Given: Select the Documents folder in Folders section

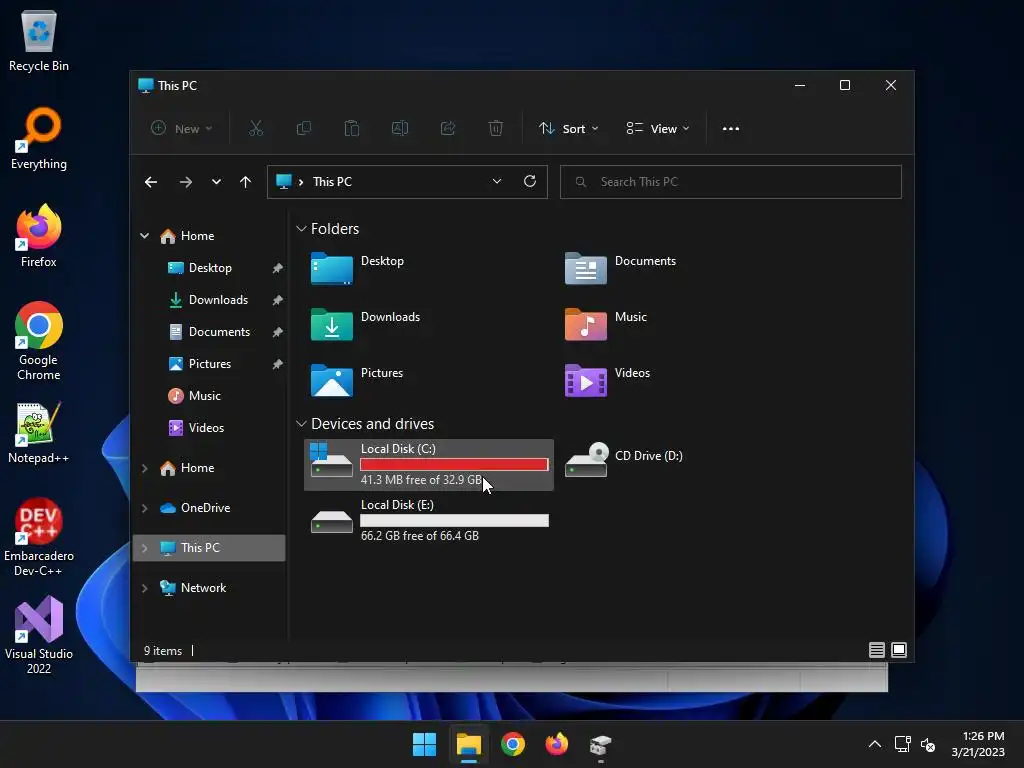Looking at the screenshot, I should [620, 268].
